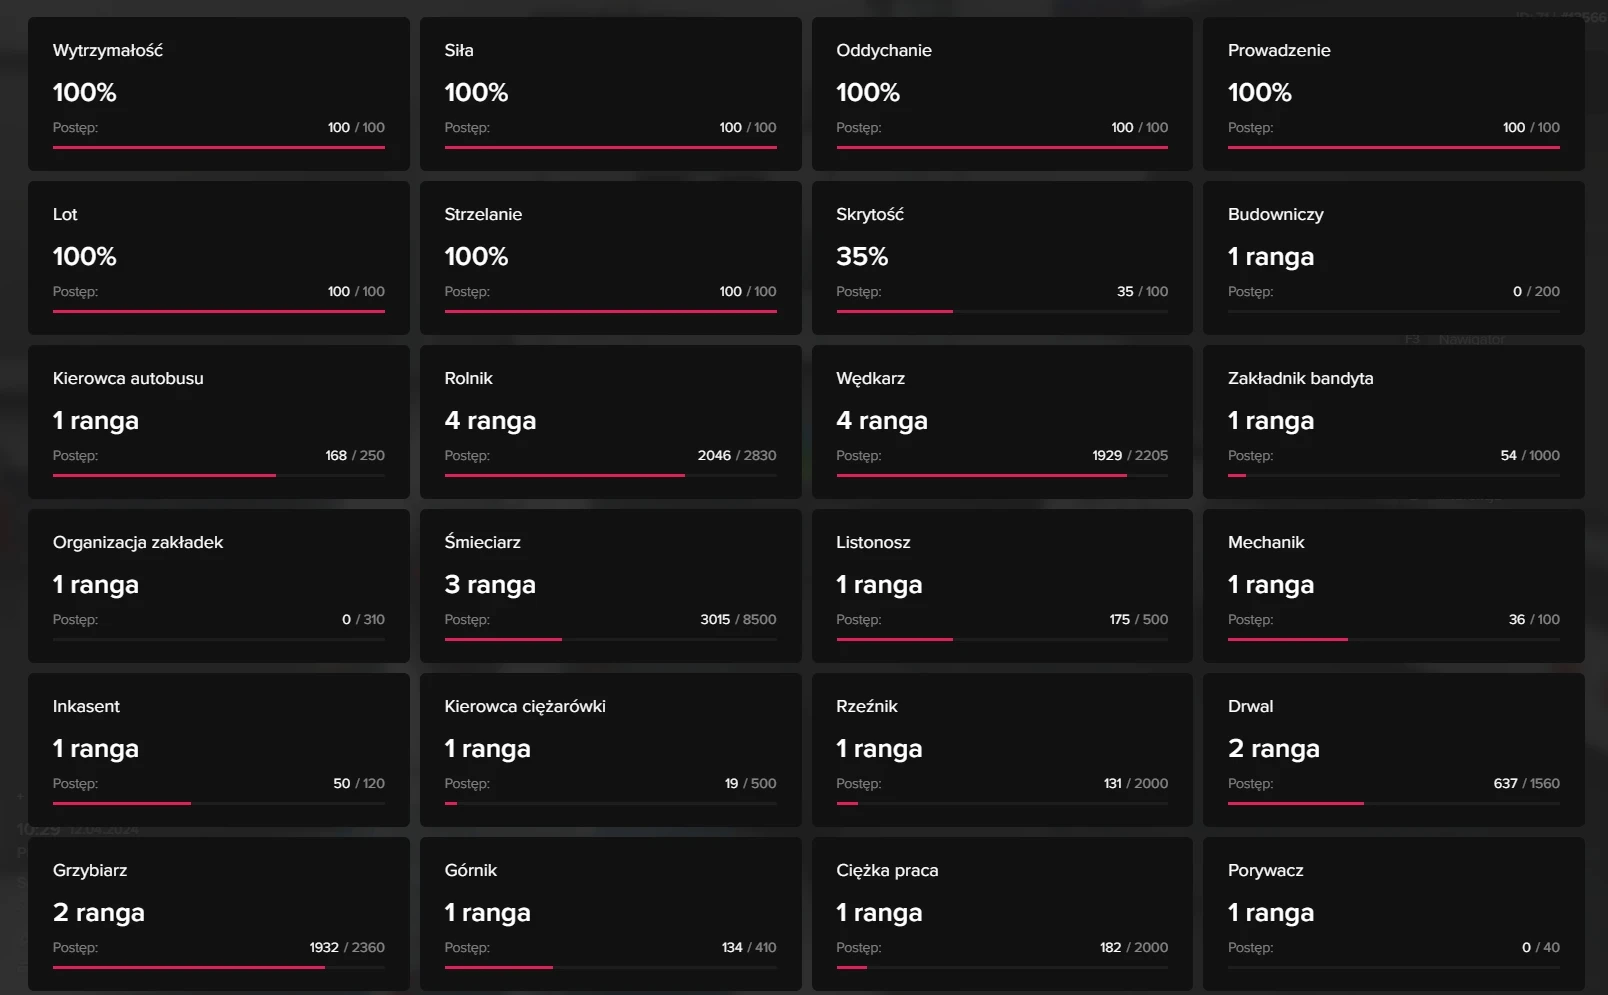1608x995 pixels.
Task: Open the Inkasent job card
Action: click(218, 749)
